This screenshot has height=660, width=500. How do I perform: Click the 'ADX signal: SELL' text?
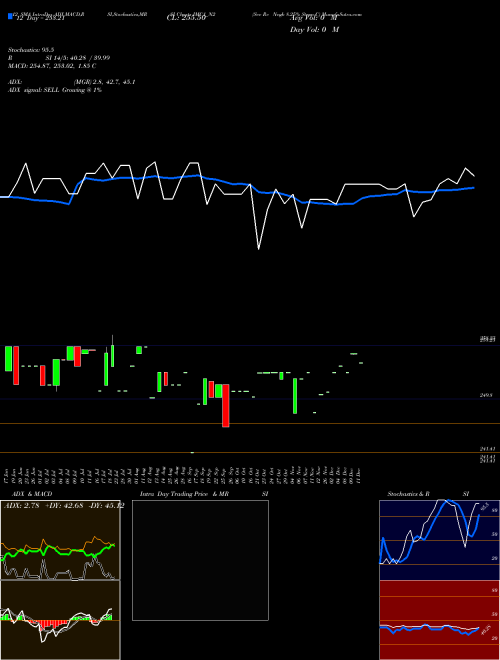coord(34,90)
